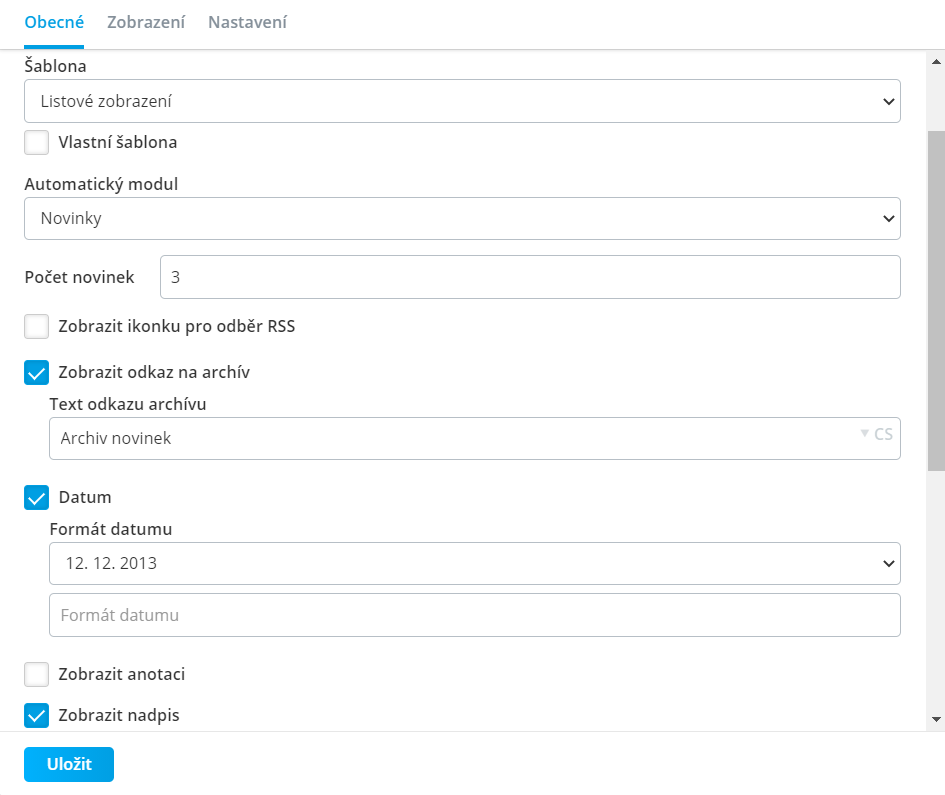Click the custom Formát datumu text field
Viewport: 945px width, 795px height.
pos(475,615)
